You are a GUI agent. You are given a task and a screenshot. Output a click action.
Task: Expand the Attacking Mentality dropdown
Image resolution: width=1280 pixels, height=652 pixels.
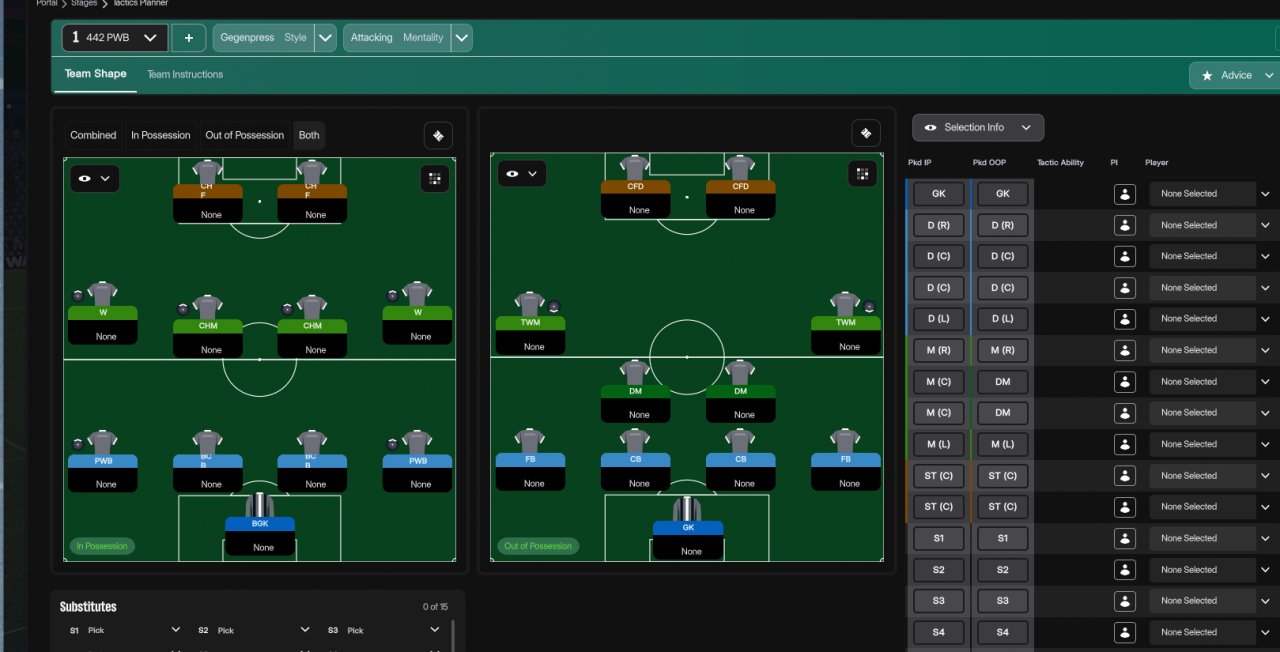click(461, 38)
